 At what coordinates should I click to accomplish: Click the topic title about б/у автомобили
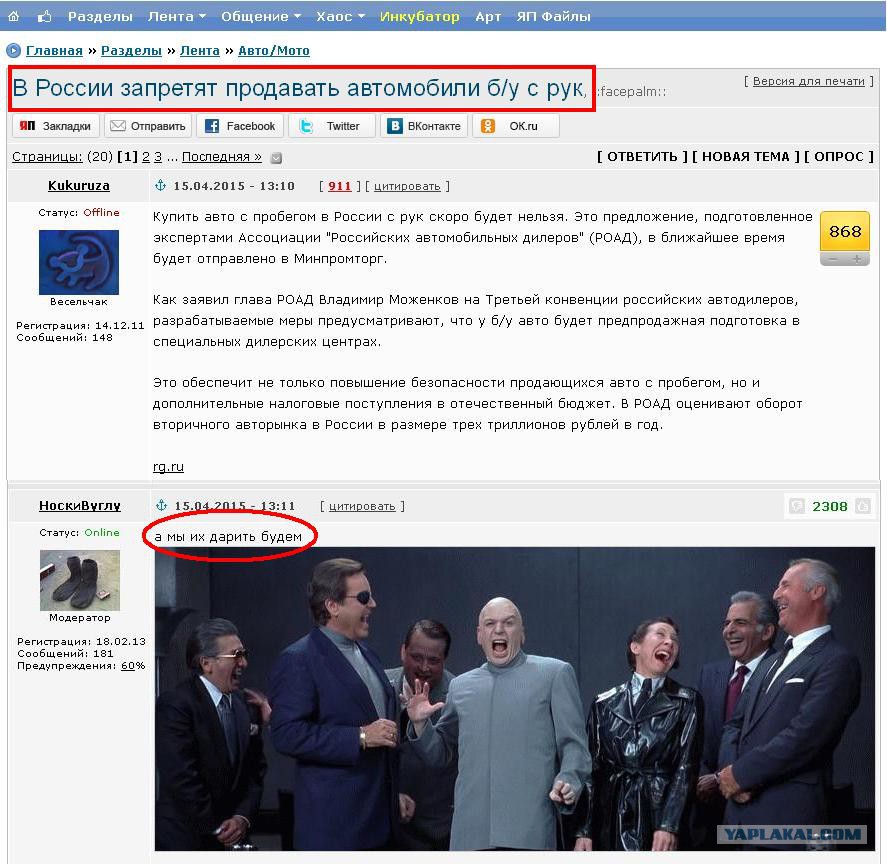coord(300,88)
